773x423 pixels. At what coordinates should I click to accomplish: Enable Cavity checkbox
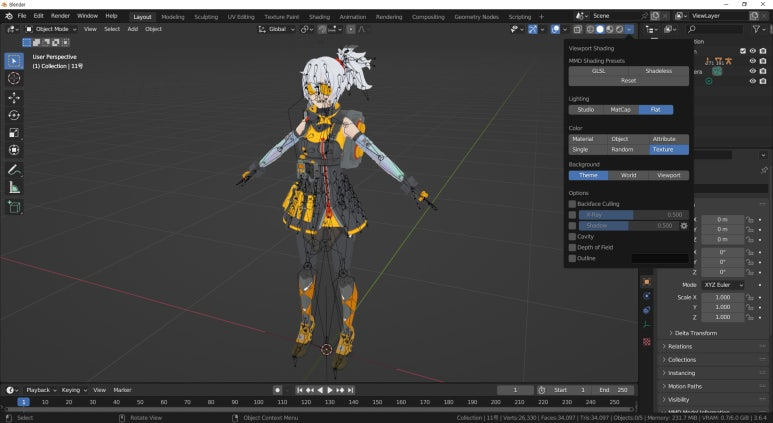coord(572,237)
